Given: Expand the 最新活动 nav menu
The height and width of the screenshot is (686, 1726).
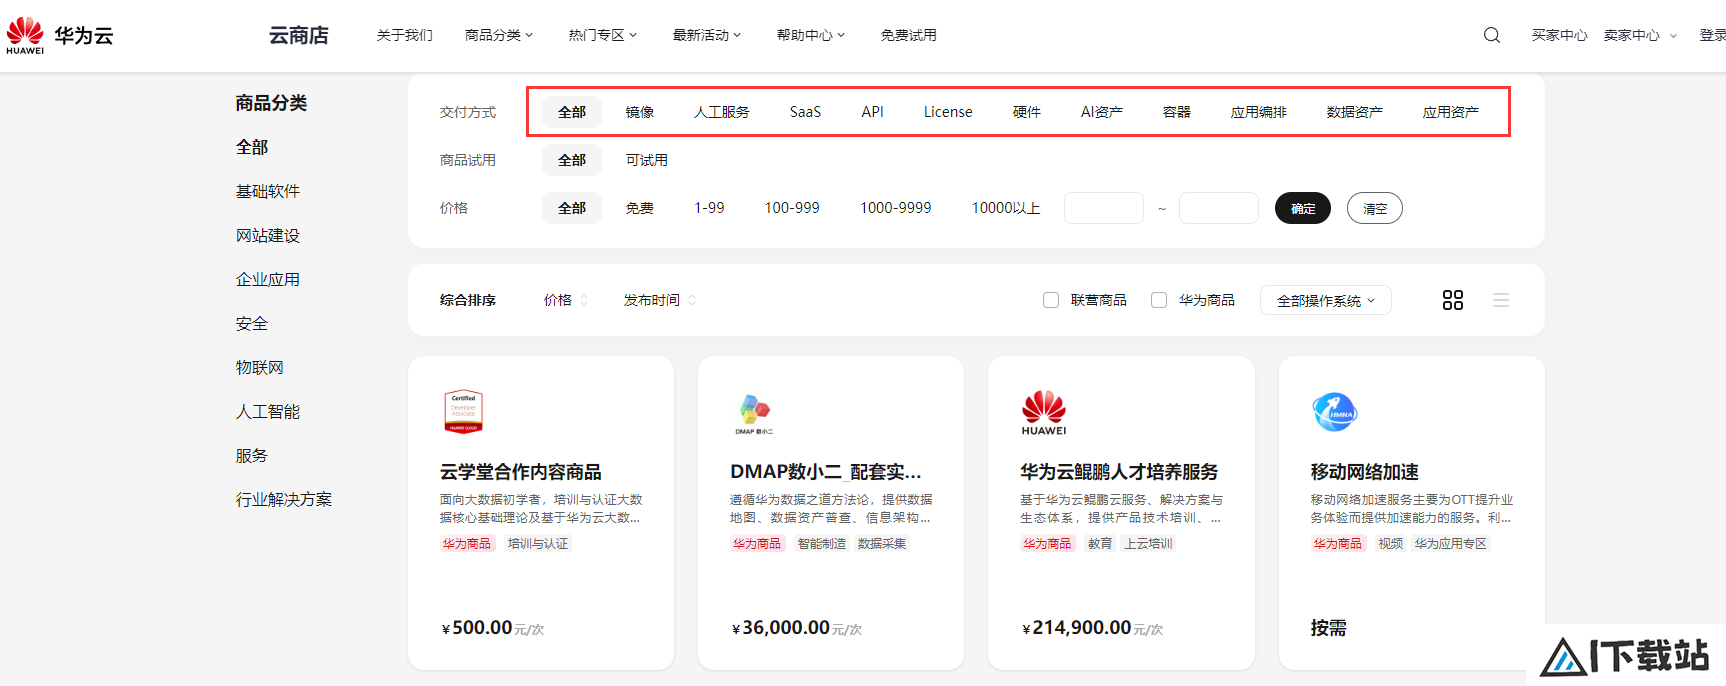Looking at the screenshot, I should [x=707, y=35].
